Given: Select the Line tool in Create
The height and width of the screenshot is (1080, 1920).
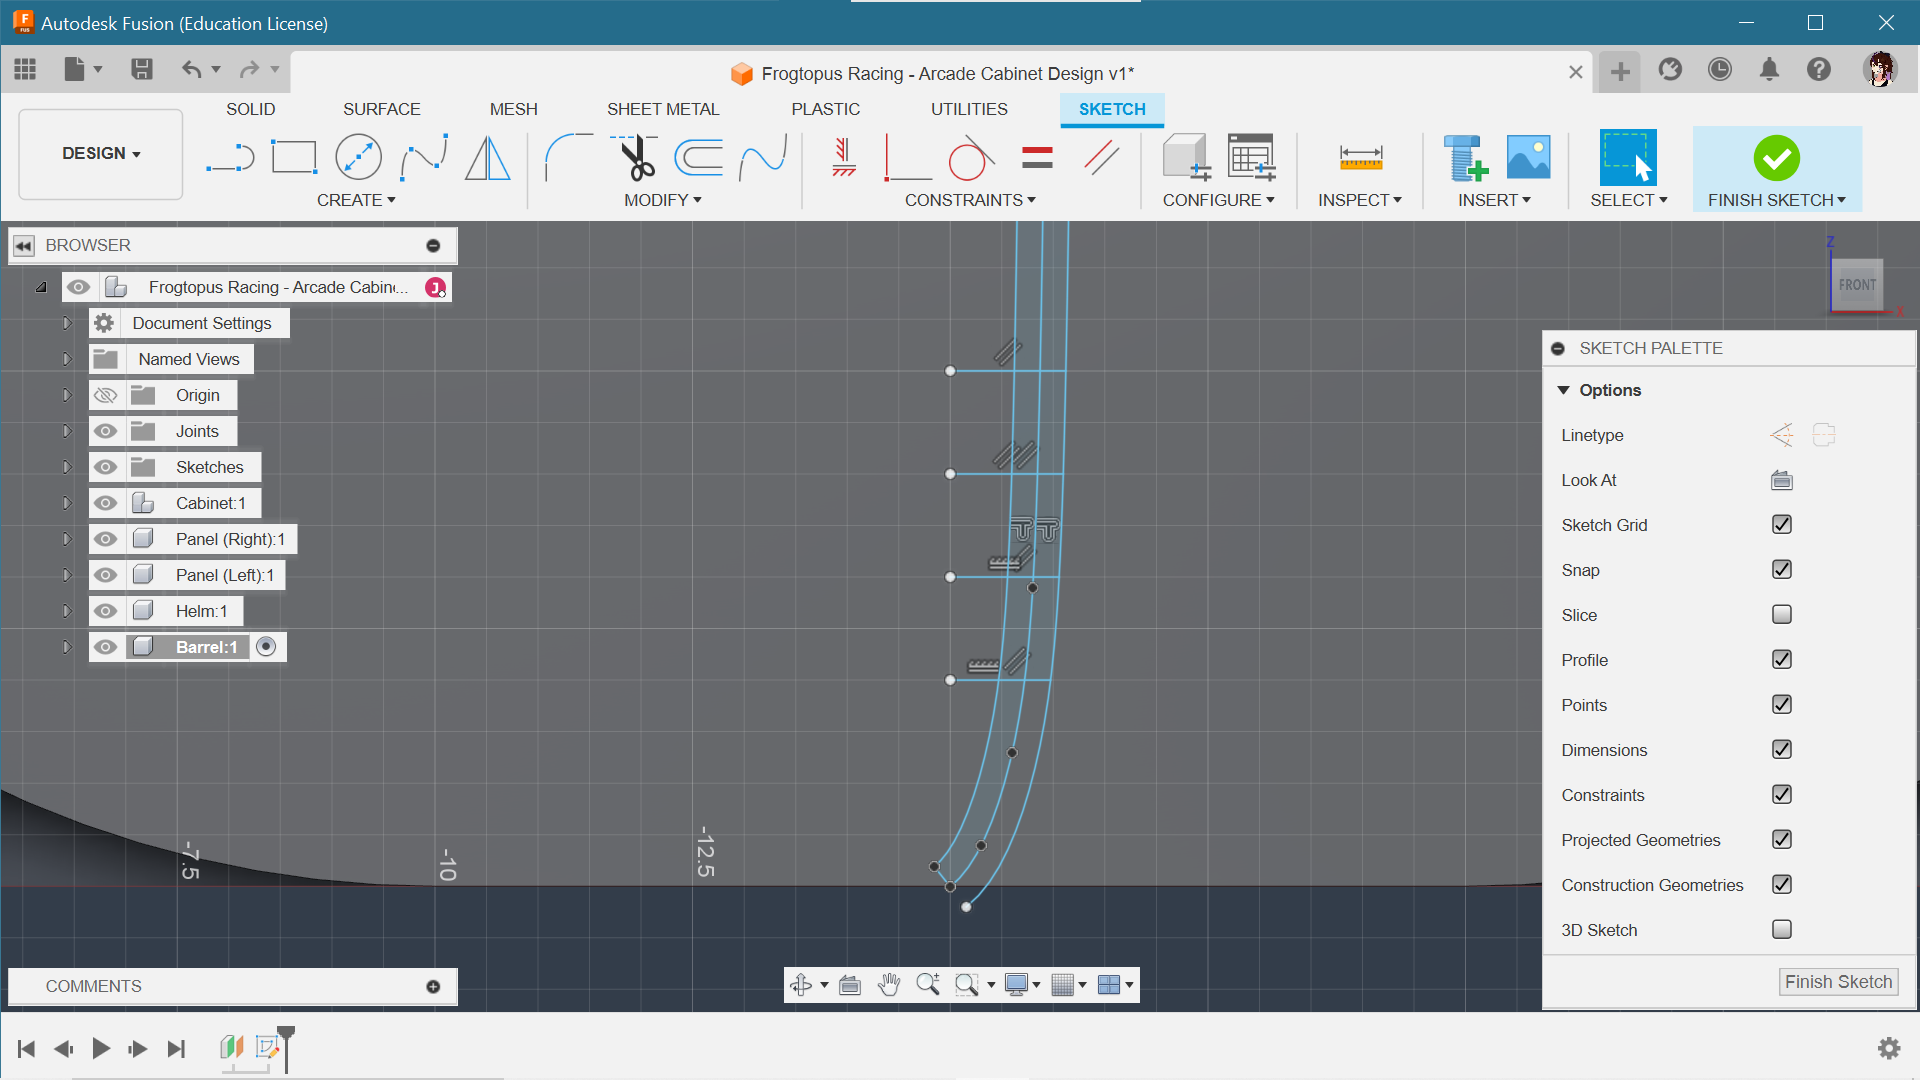Looking at the screenshot, I should (x=230, y=158).
